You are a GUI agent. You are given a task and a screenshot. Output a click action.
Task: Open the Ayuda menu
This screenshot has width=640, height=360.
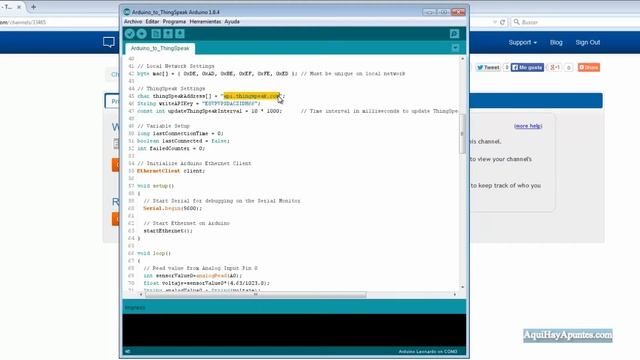[x=232, y=22]
